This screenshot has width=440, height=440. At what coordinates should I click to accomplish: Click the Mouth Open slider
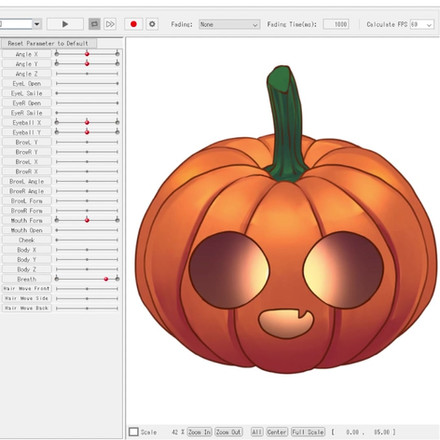coord(87,230)
